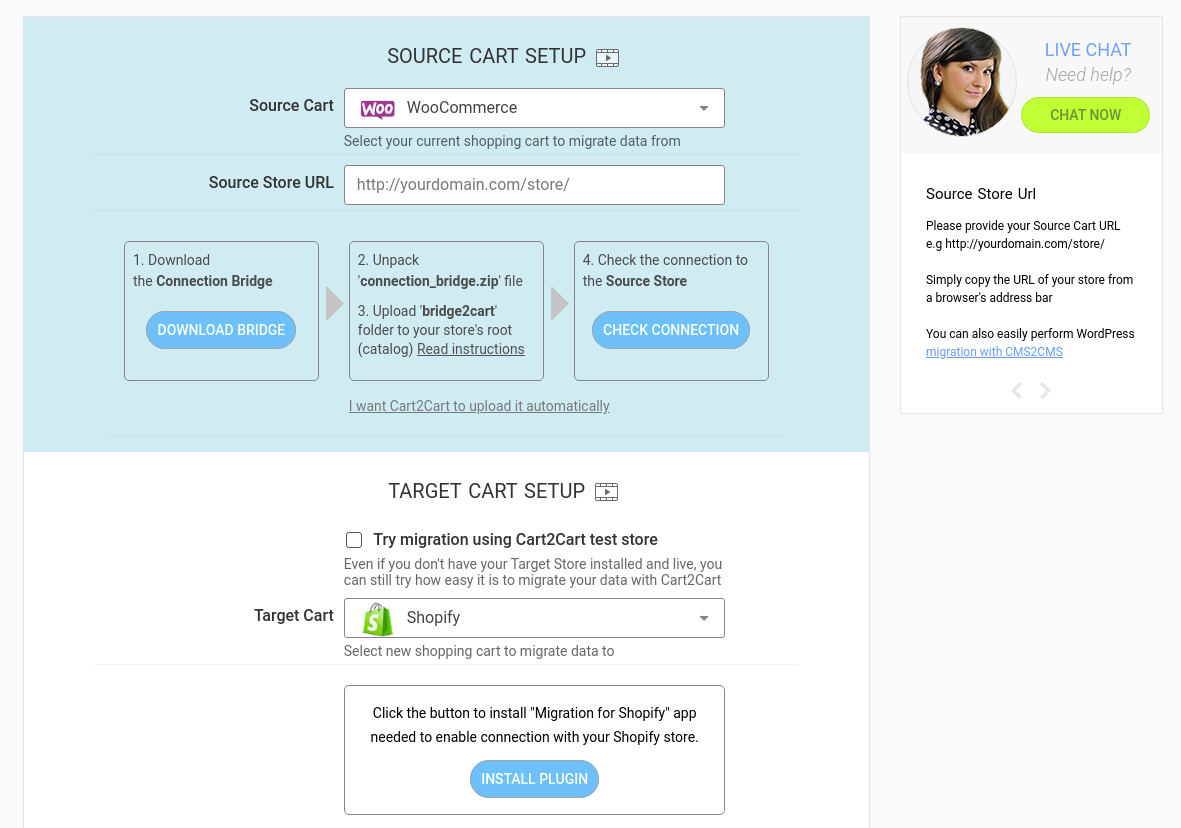Click "I want Cart2Cart to upload it automatically"

click(x=478, y=406)
